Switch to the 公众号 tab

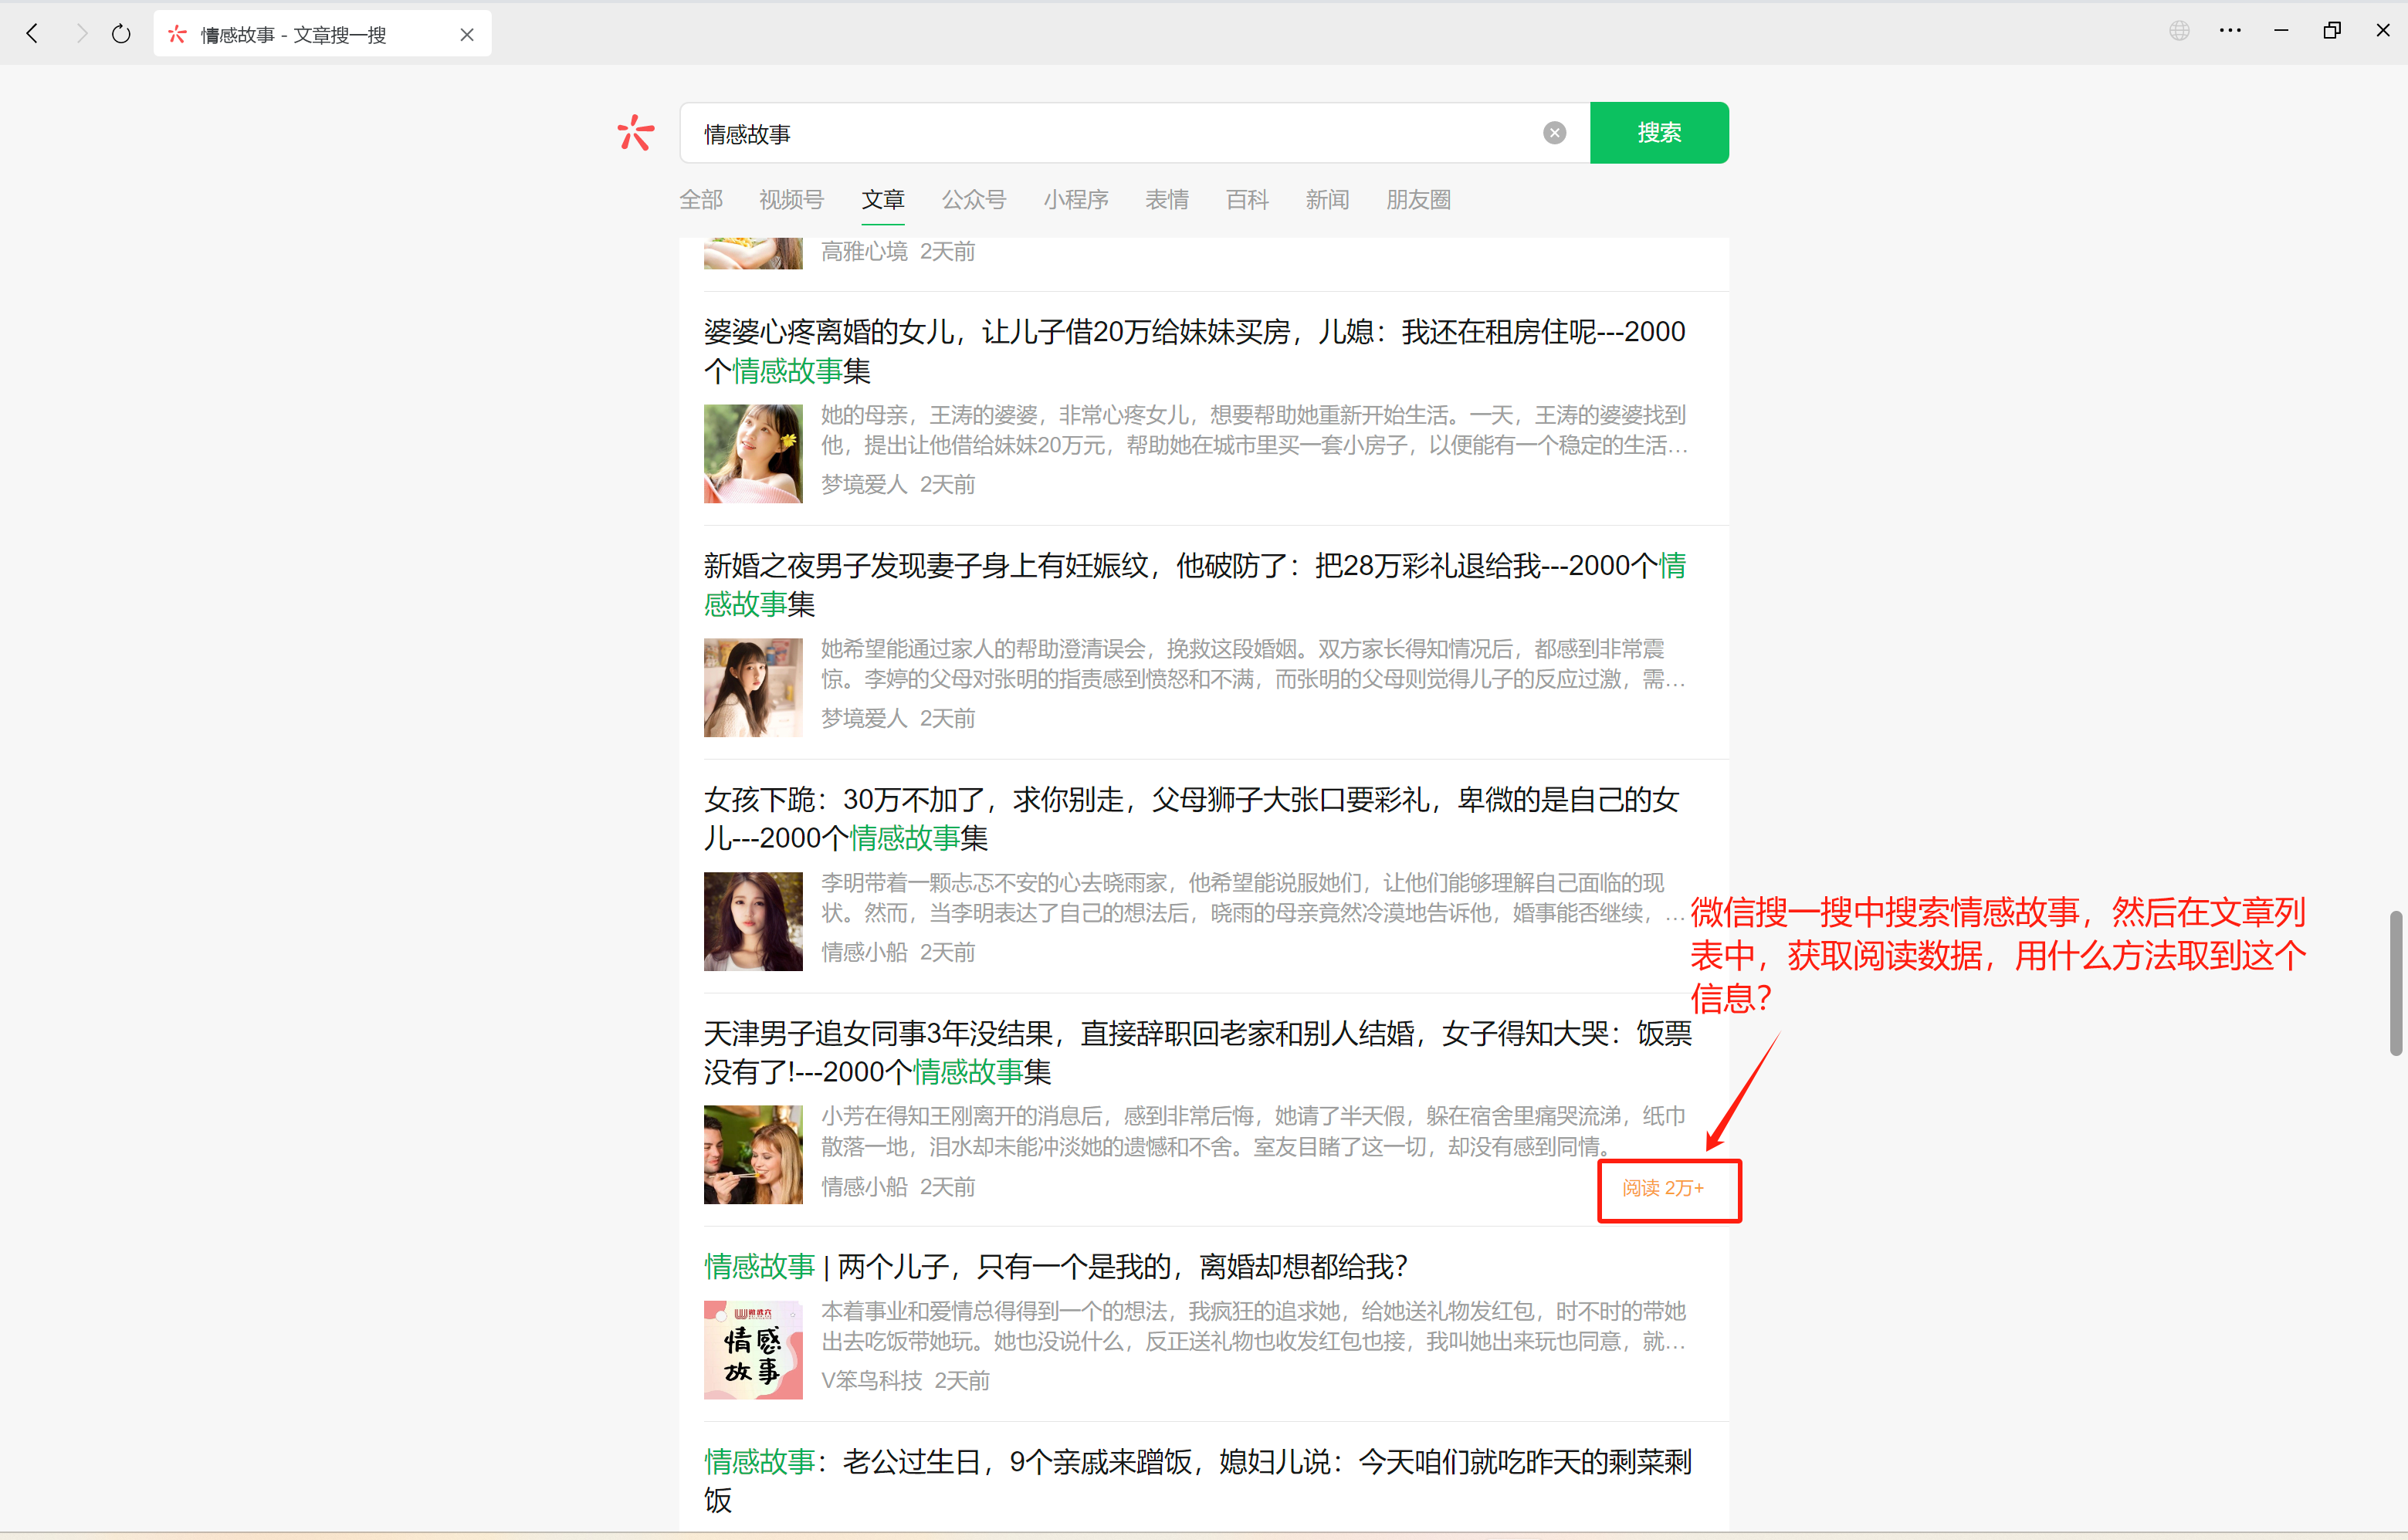pyautogui.click(x=973, y=200)
